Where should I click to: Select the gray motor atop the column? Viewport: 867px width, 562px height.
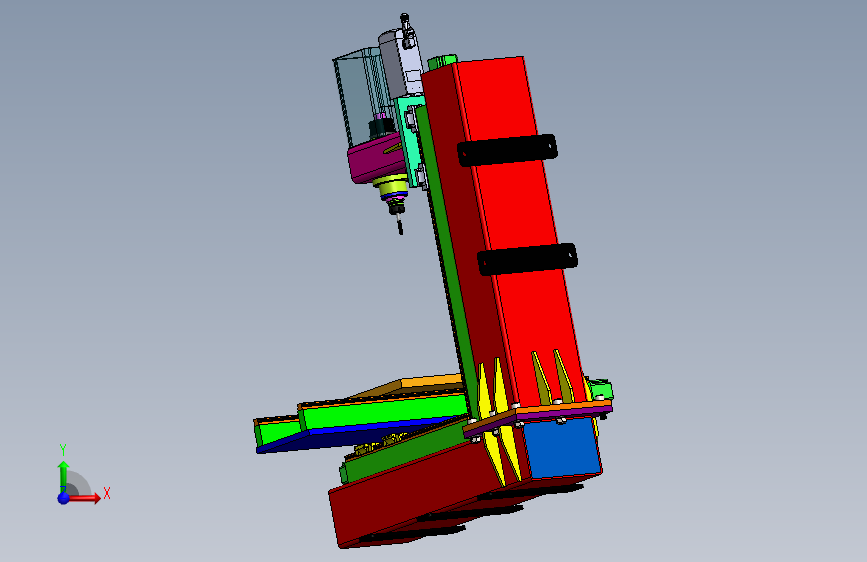(x=402, y=64)
